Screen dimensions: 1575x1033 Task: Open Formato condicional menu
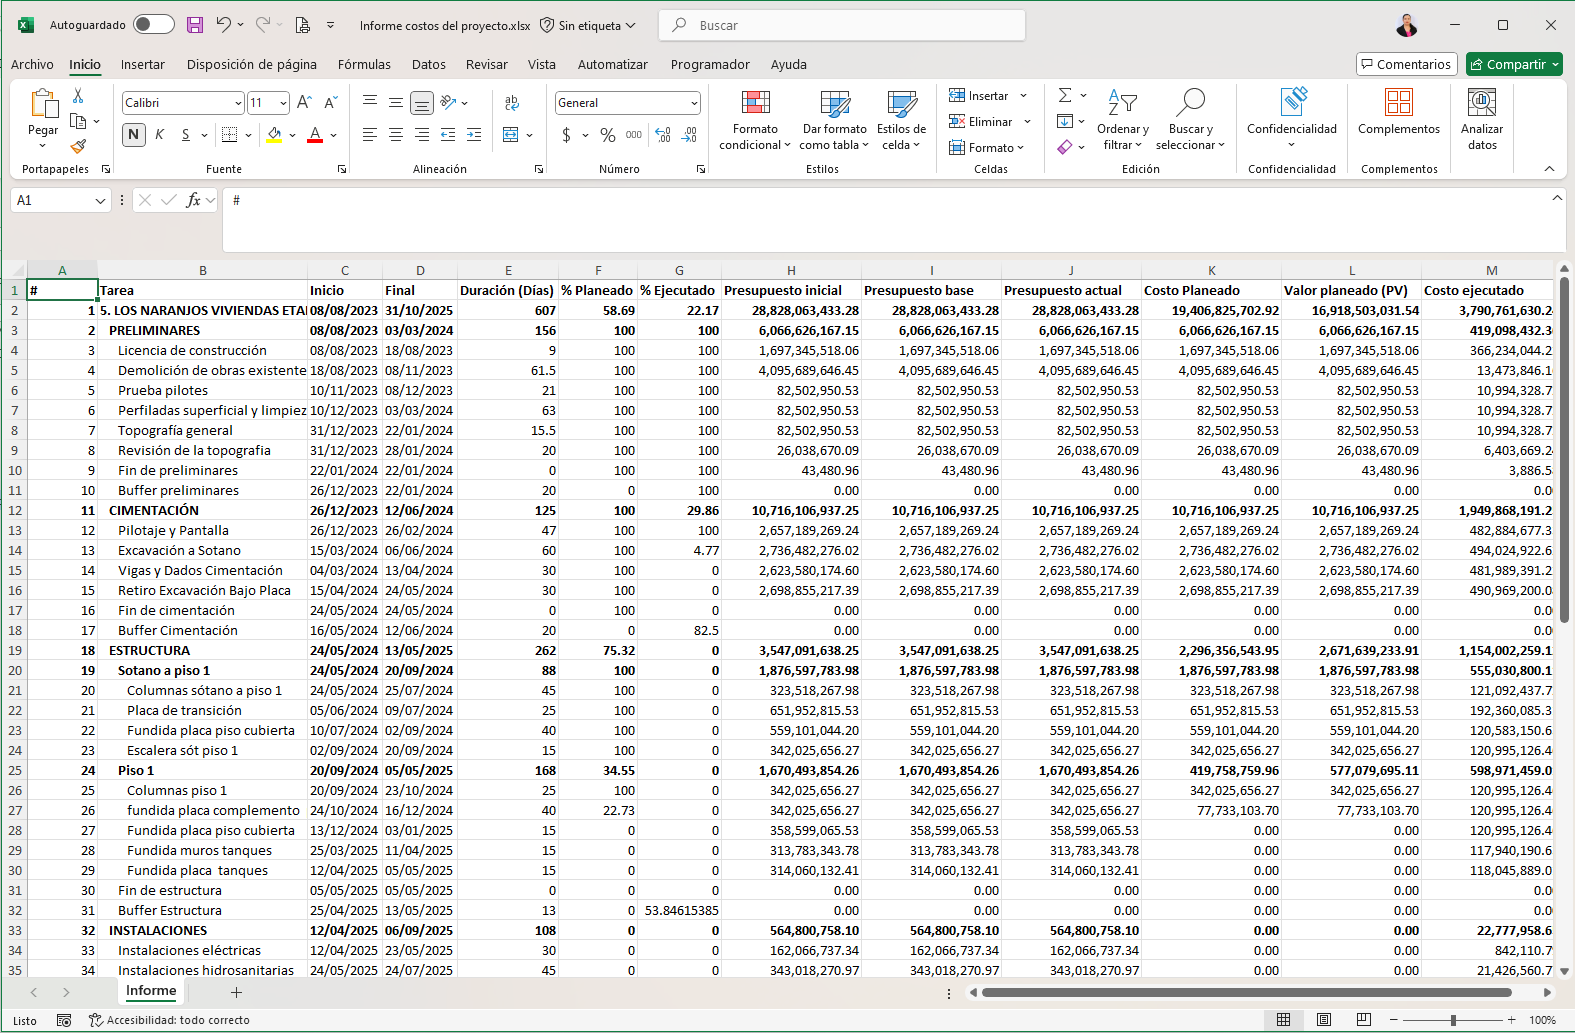[755, 120]
